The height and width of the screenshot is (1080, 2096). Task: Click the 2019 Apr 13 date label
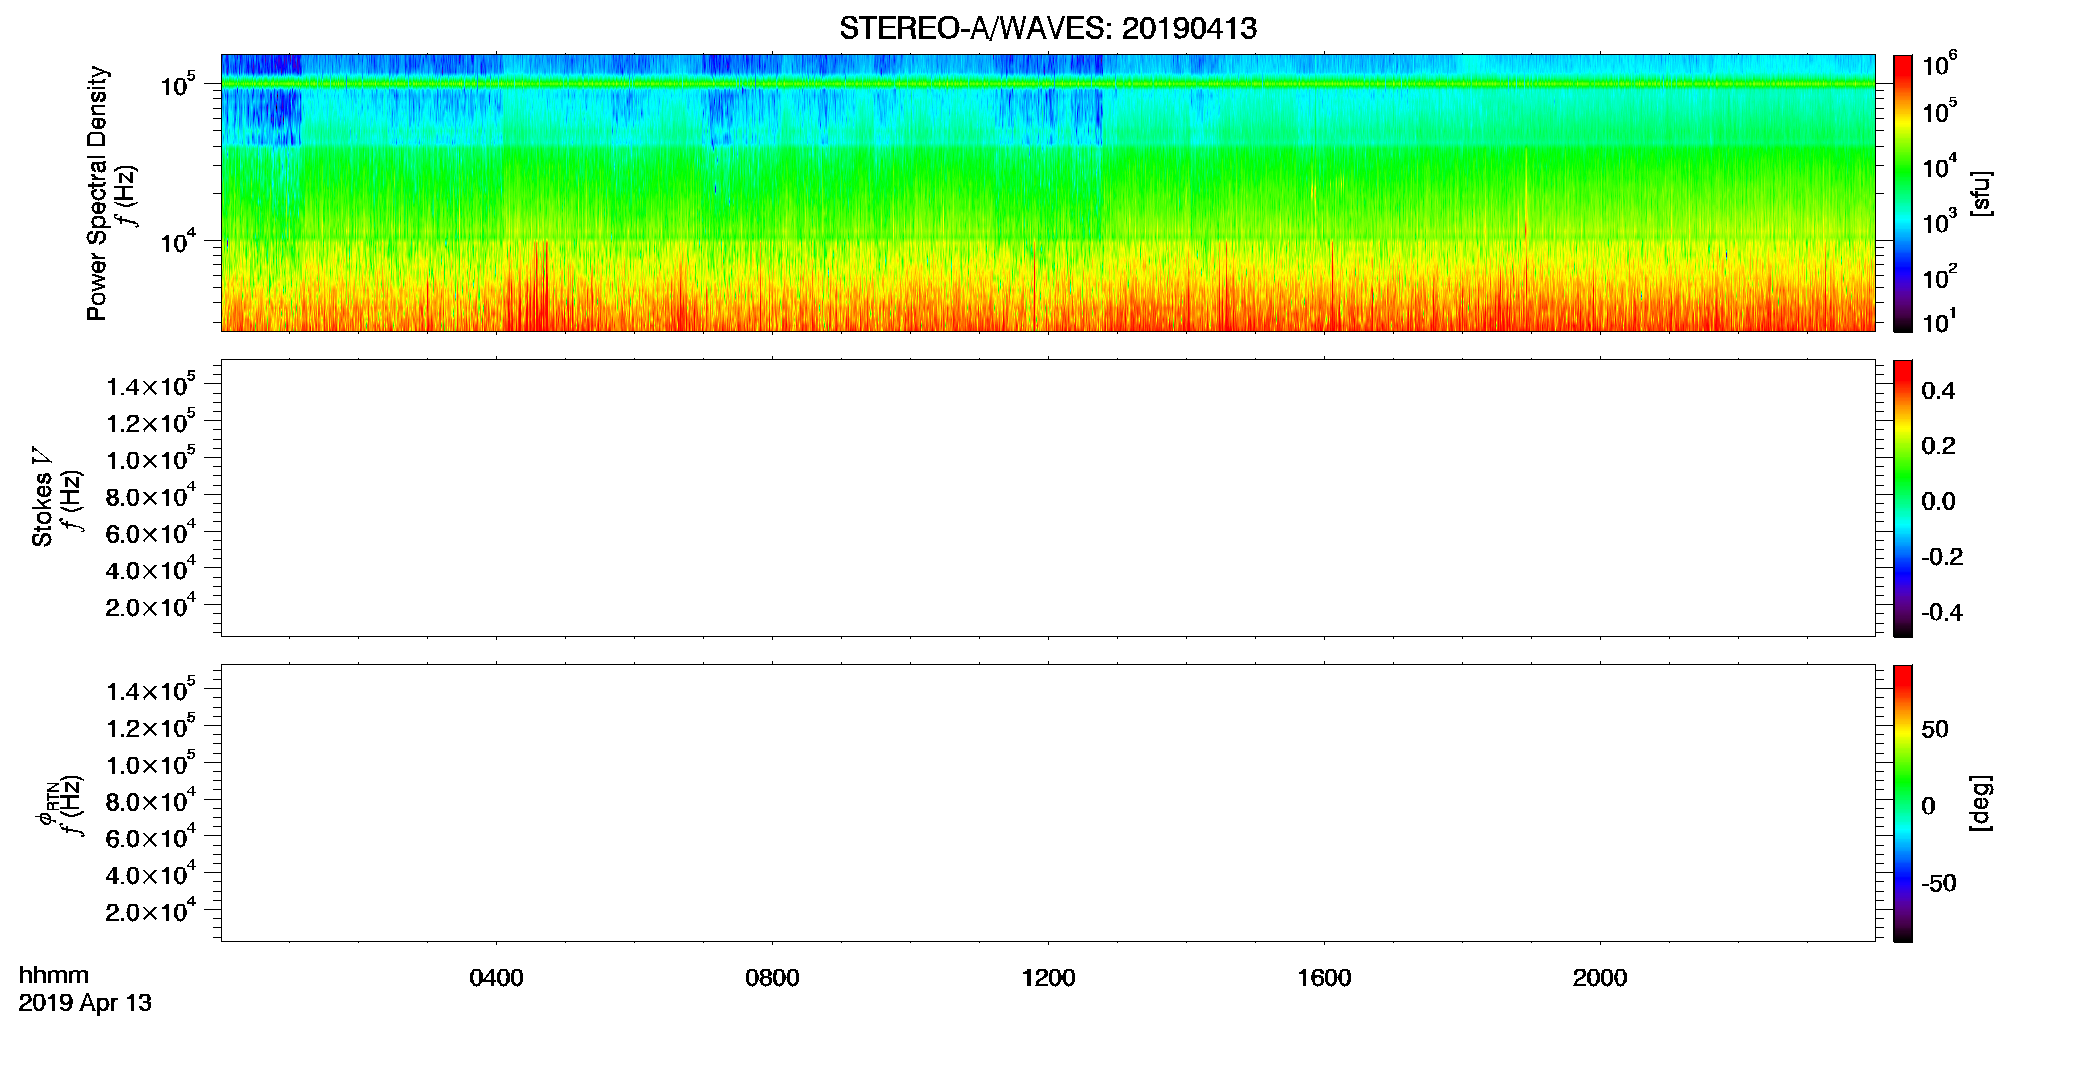pos(85,1003)
